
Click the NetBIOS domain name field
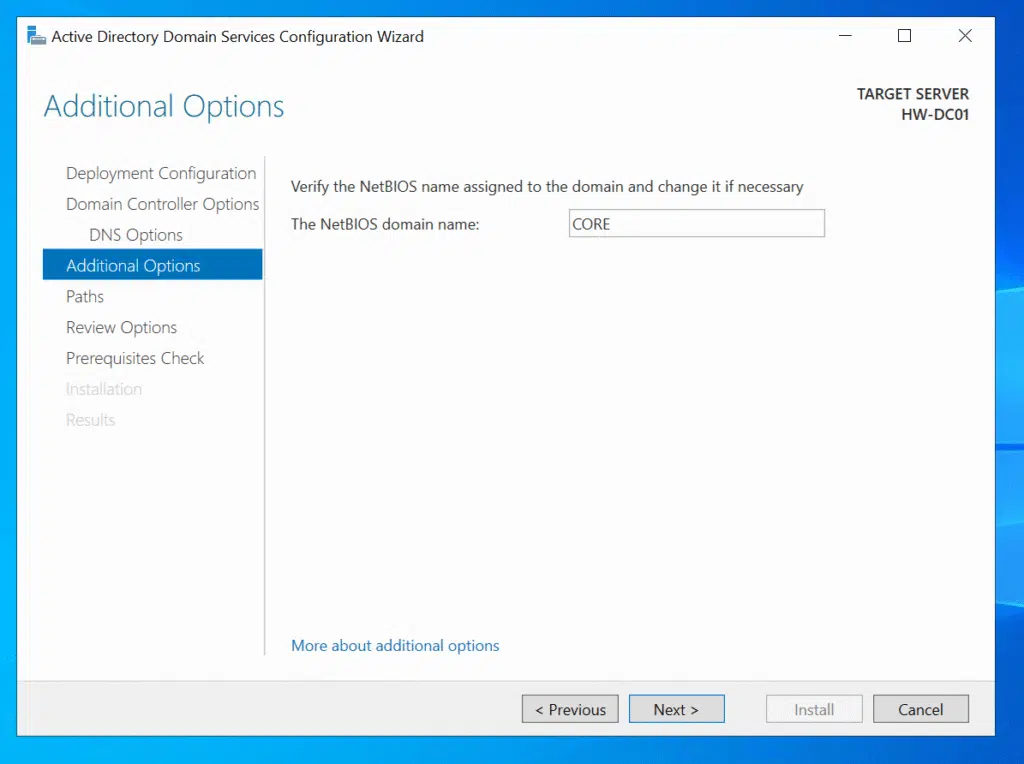tap(696, 224)
